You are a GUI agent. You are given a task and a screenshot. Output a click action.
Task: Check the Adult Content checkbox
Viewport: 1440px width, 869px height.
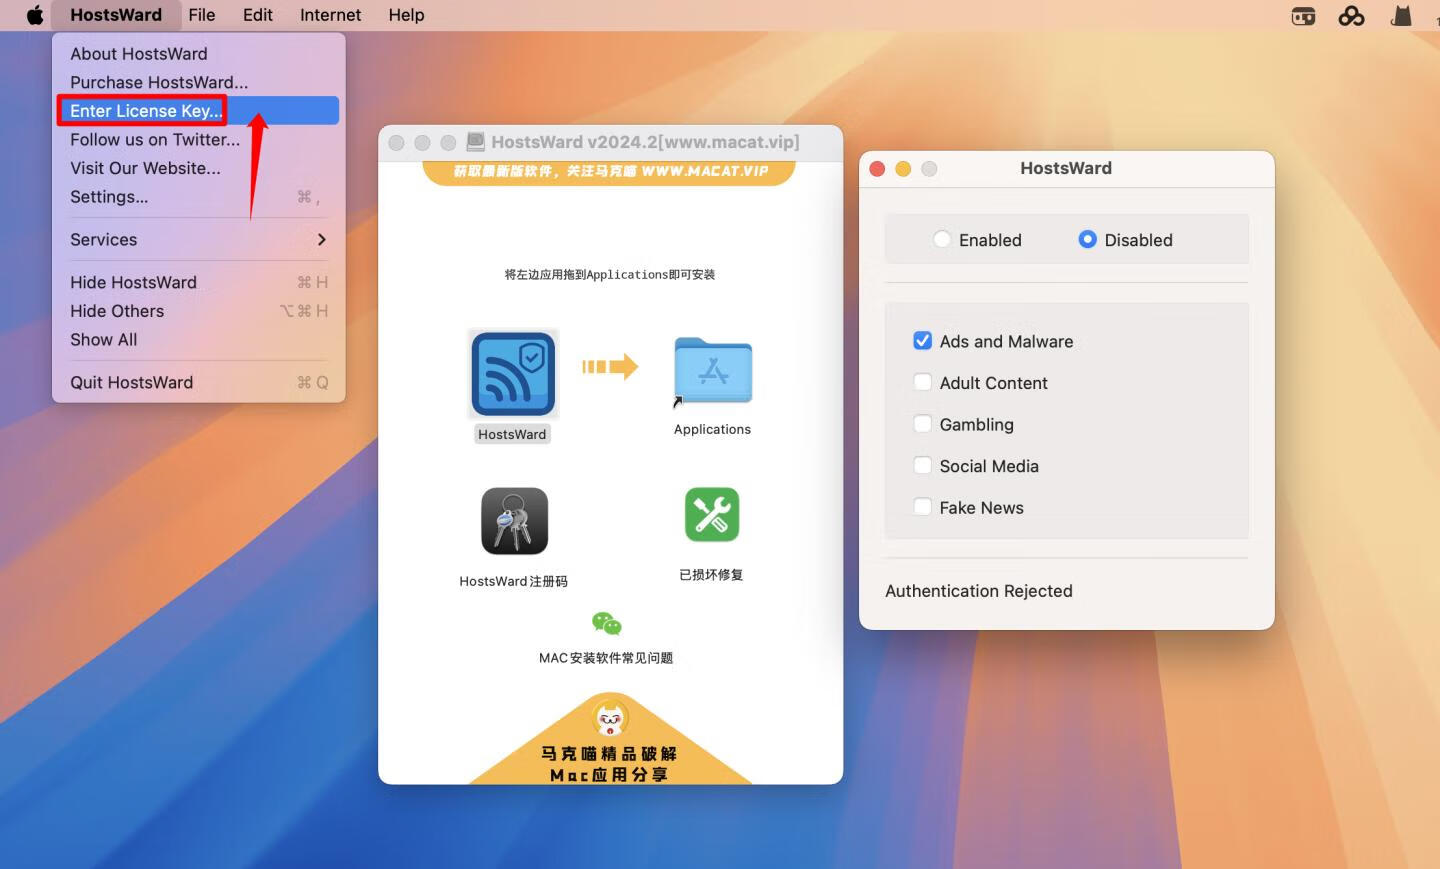click(x=922, y=382)
